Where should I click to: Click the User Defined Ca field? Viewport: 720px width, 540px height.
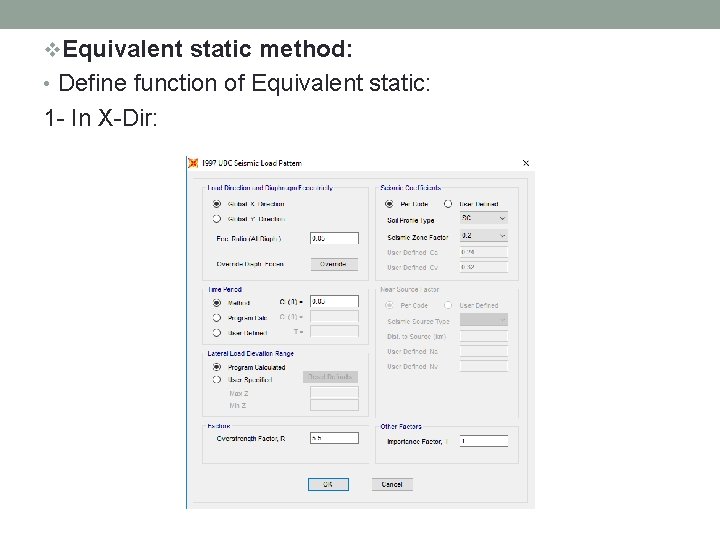pyautogui.click(x=484, y=252)
